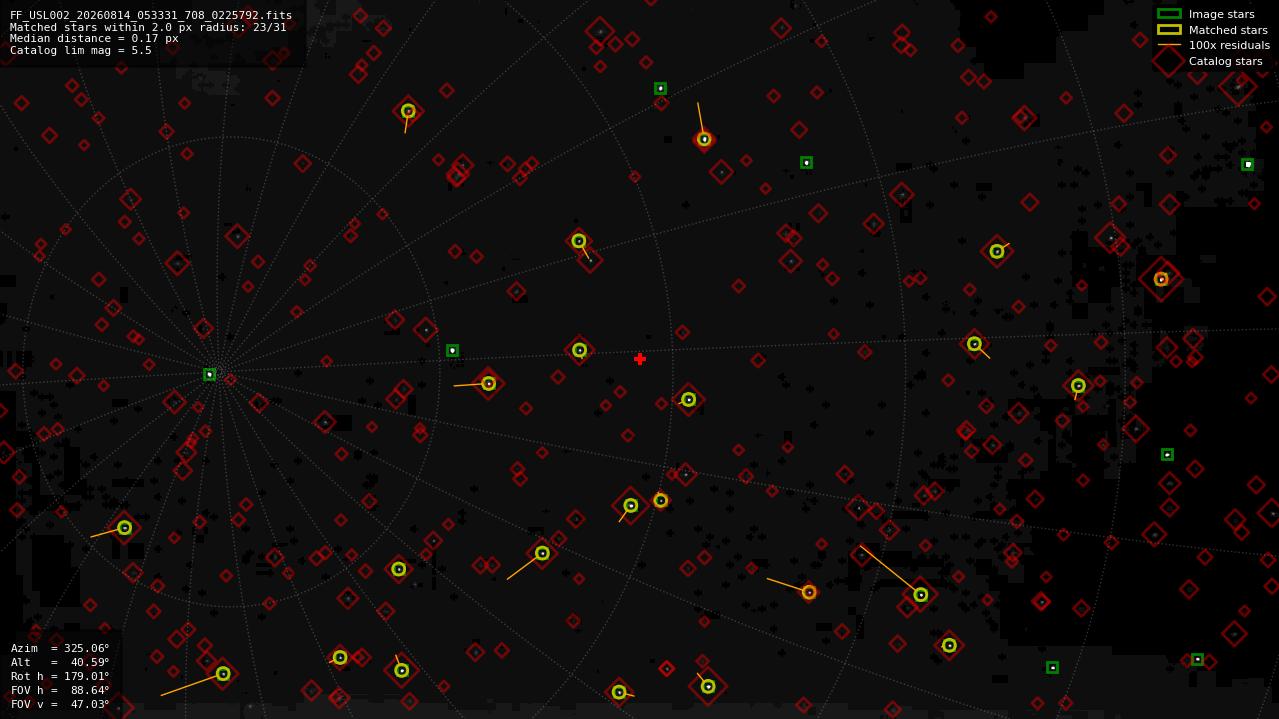
Task: Click the 'Catalog stars' legend label
Action: click(x=1225, y=61)
